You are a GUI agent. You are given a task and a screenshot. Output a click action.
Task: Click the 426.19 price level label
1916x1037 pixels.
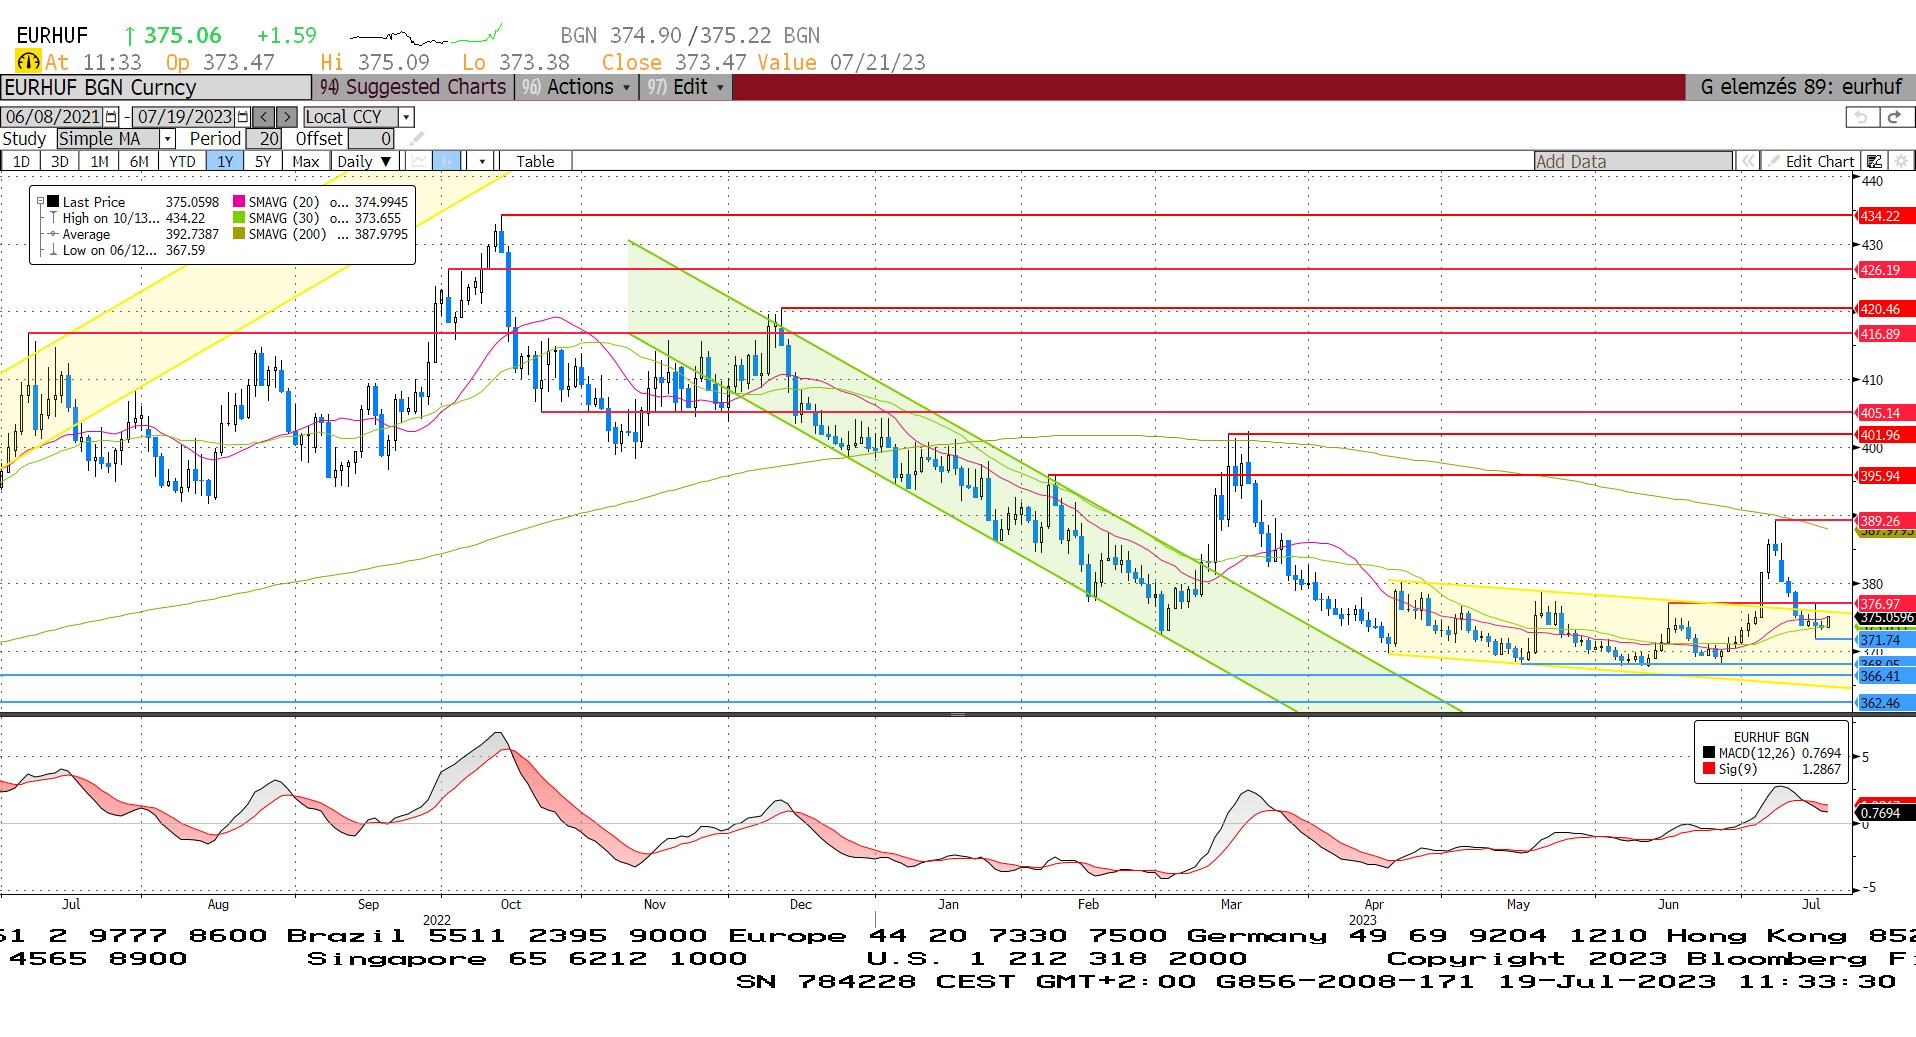pyautogui.click(x=1885, y=270)
